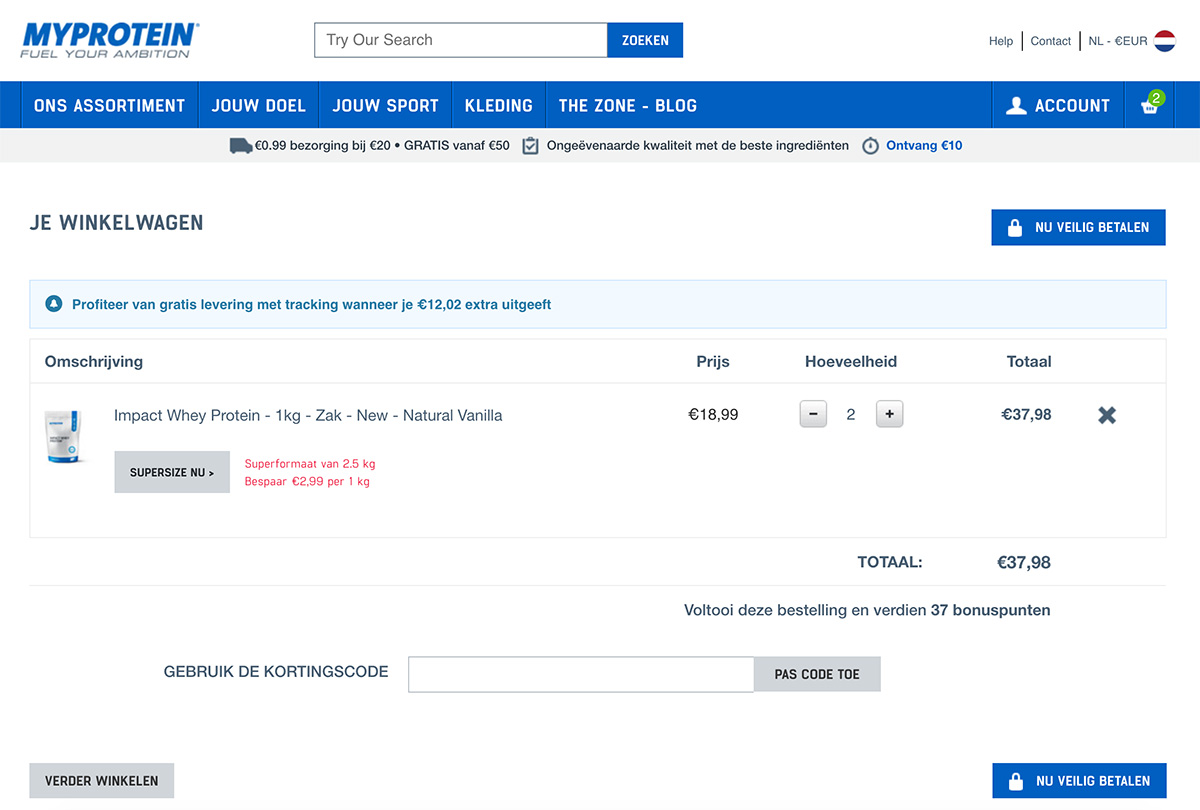The image size is (1200, 810).
Task: Open the Impact Whey Protein product thumbnail
Action: pos(64,436)
